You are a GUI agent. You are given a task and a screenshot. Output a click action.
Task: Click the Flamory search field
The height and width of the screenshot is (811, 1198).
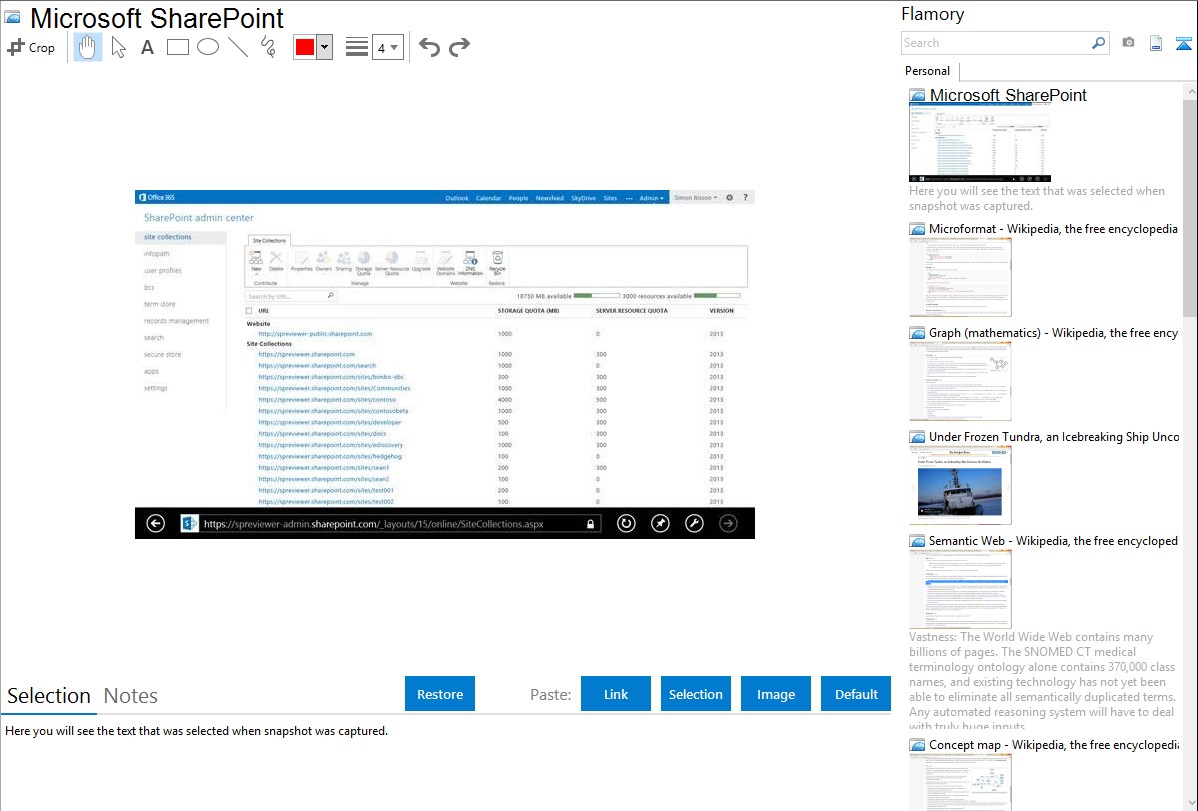996,43
